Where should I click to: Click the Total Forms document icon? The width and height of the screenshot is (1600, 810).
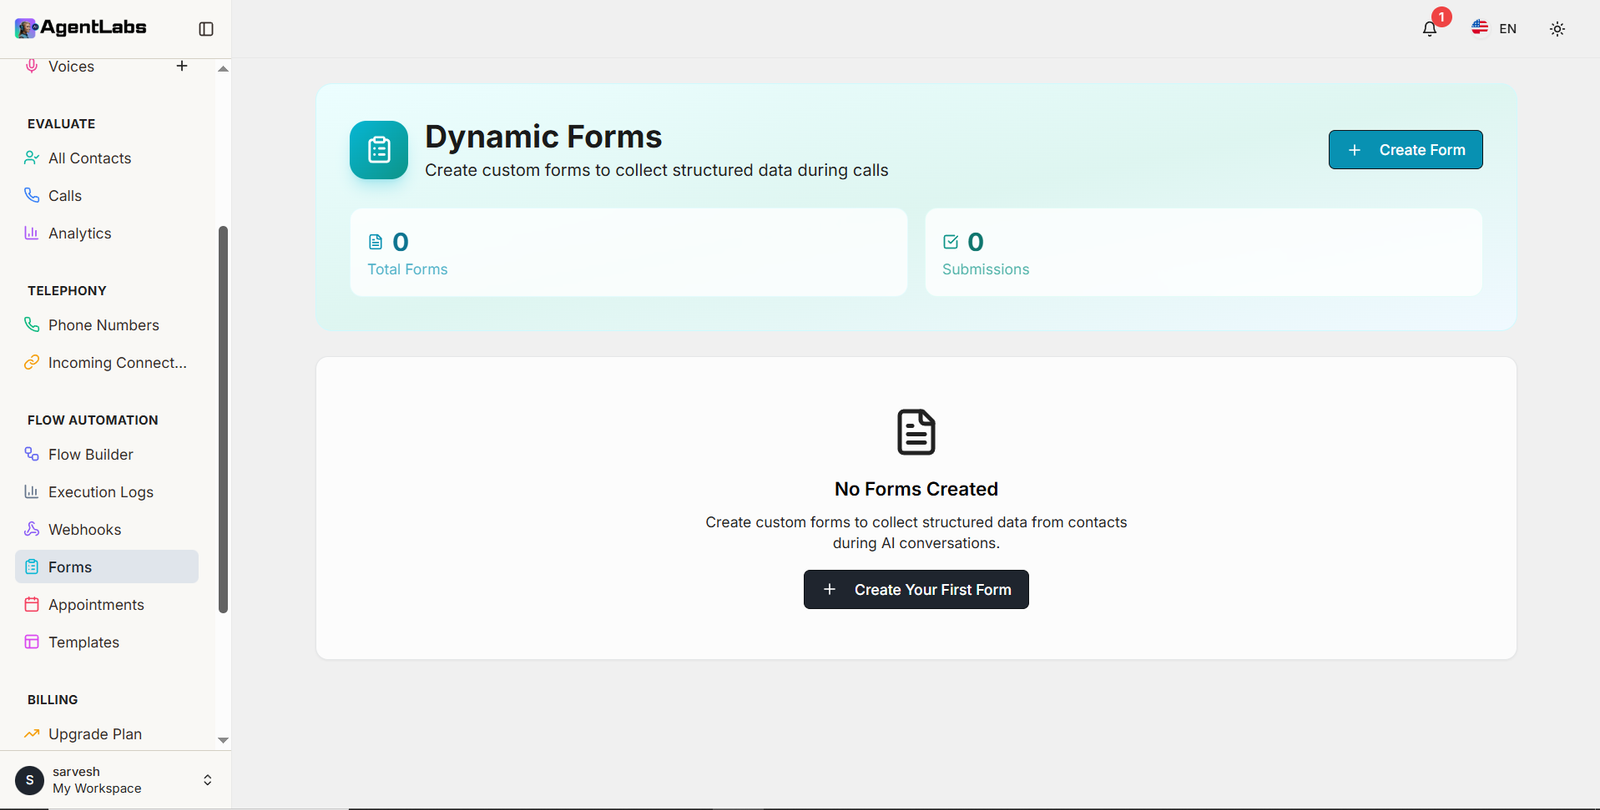coord(376,242)
